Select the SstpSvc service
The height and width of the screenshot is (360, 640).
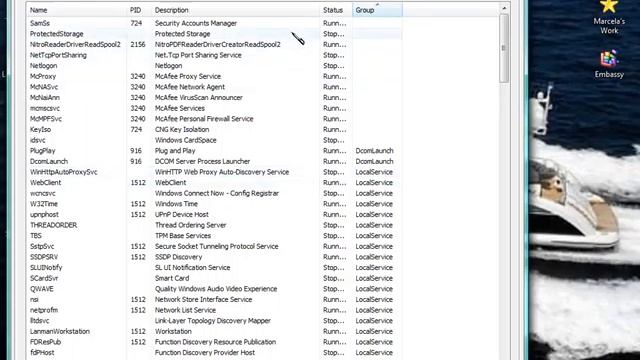(42, 246)
